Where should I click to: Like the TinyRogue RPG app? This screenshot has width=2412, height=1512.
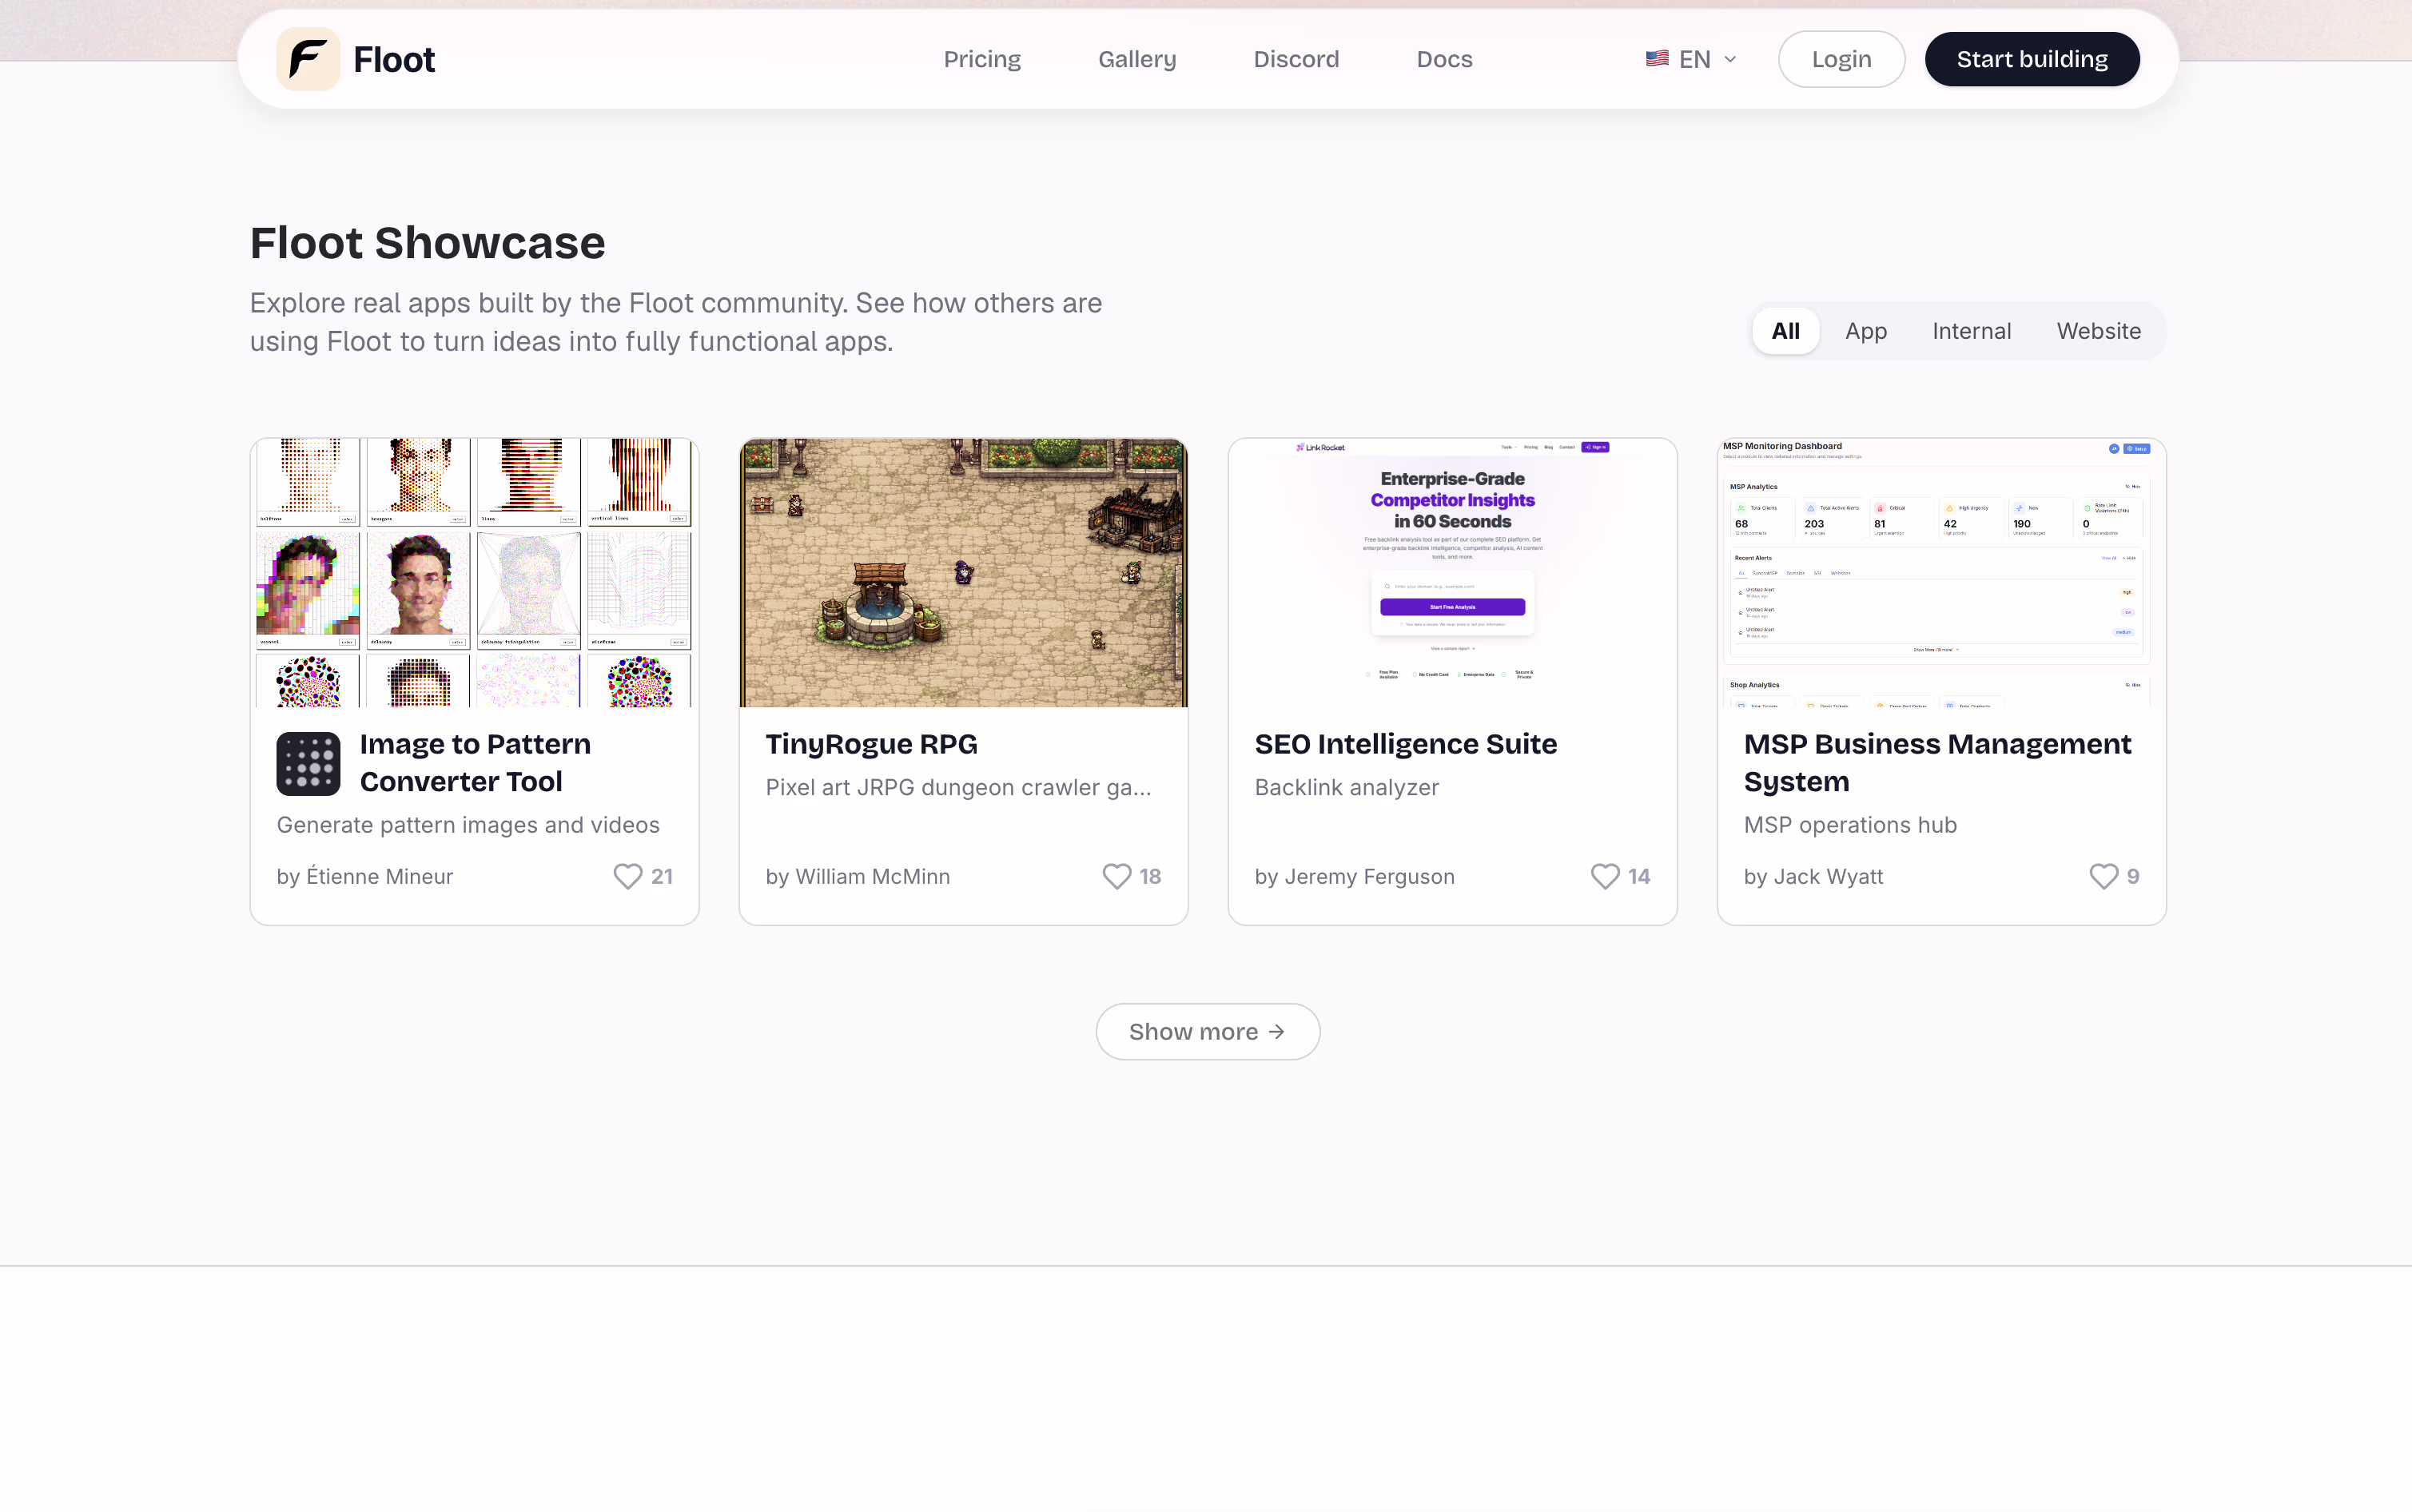(1116, 876)
